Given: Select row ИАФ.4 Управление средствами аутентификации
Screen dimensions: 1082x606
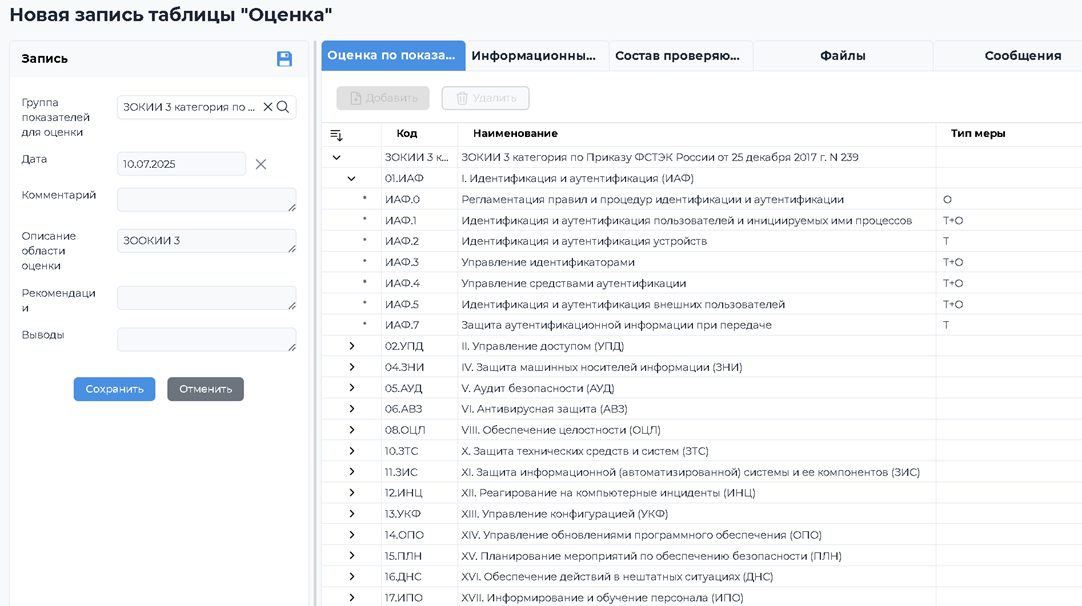Looking at the screenshot, I should click(702, 283).
